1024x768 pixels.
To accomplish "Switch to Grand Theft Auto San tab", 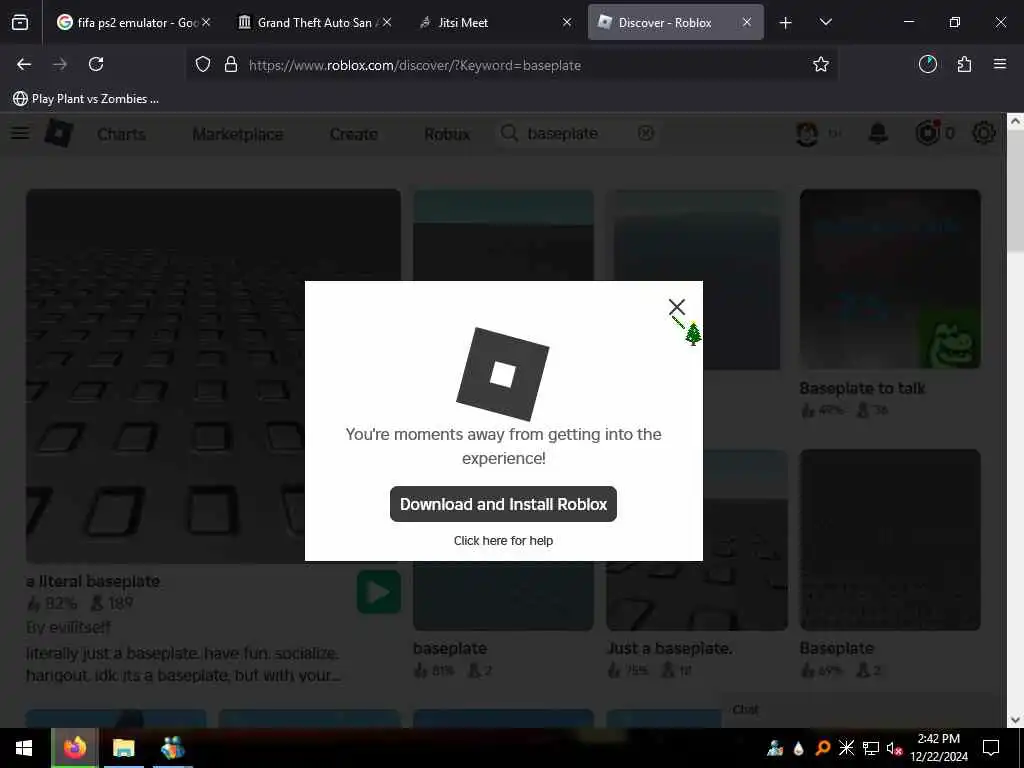I will (315, 22).
